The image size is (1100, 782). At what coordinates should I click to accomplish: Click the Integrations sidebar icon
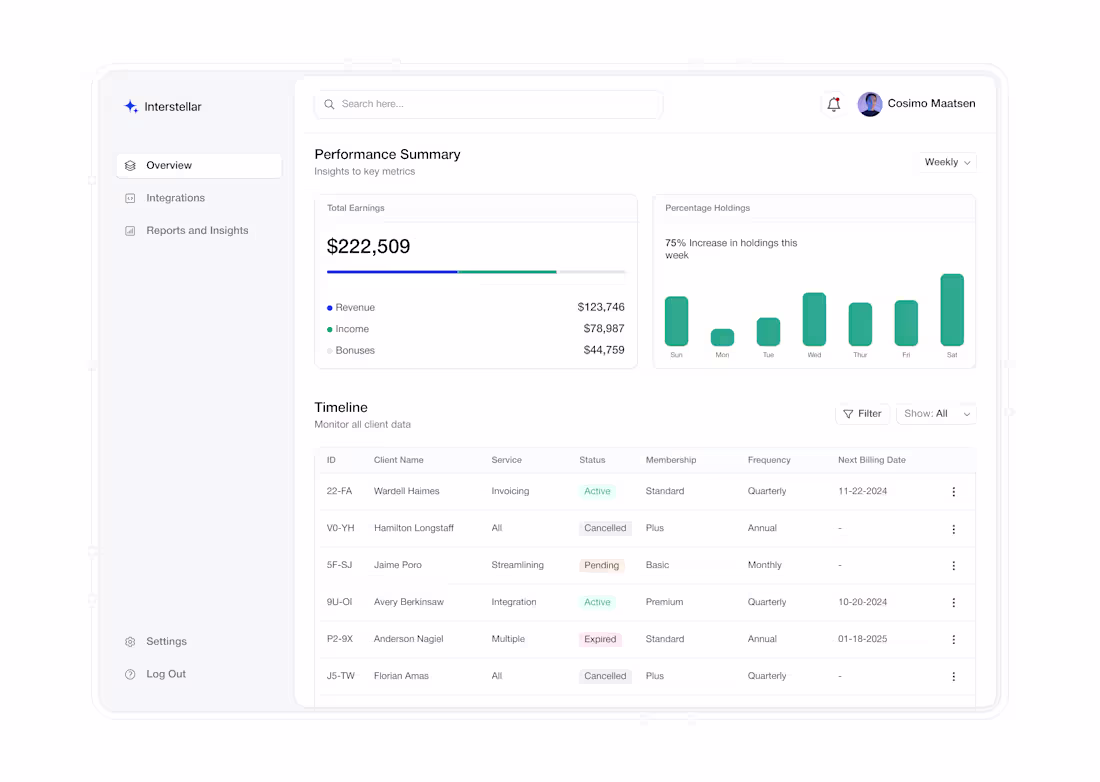point(129,198)
